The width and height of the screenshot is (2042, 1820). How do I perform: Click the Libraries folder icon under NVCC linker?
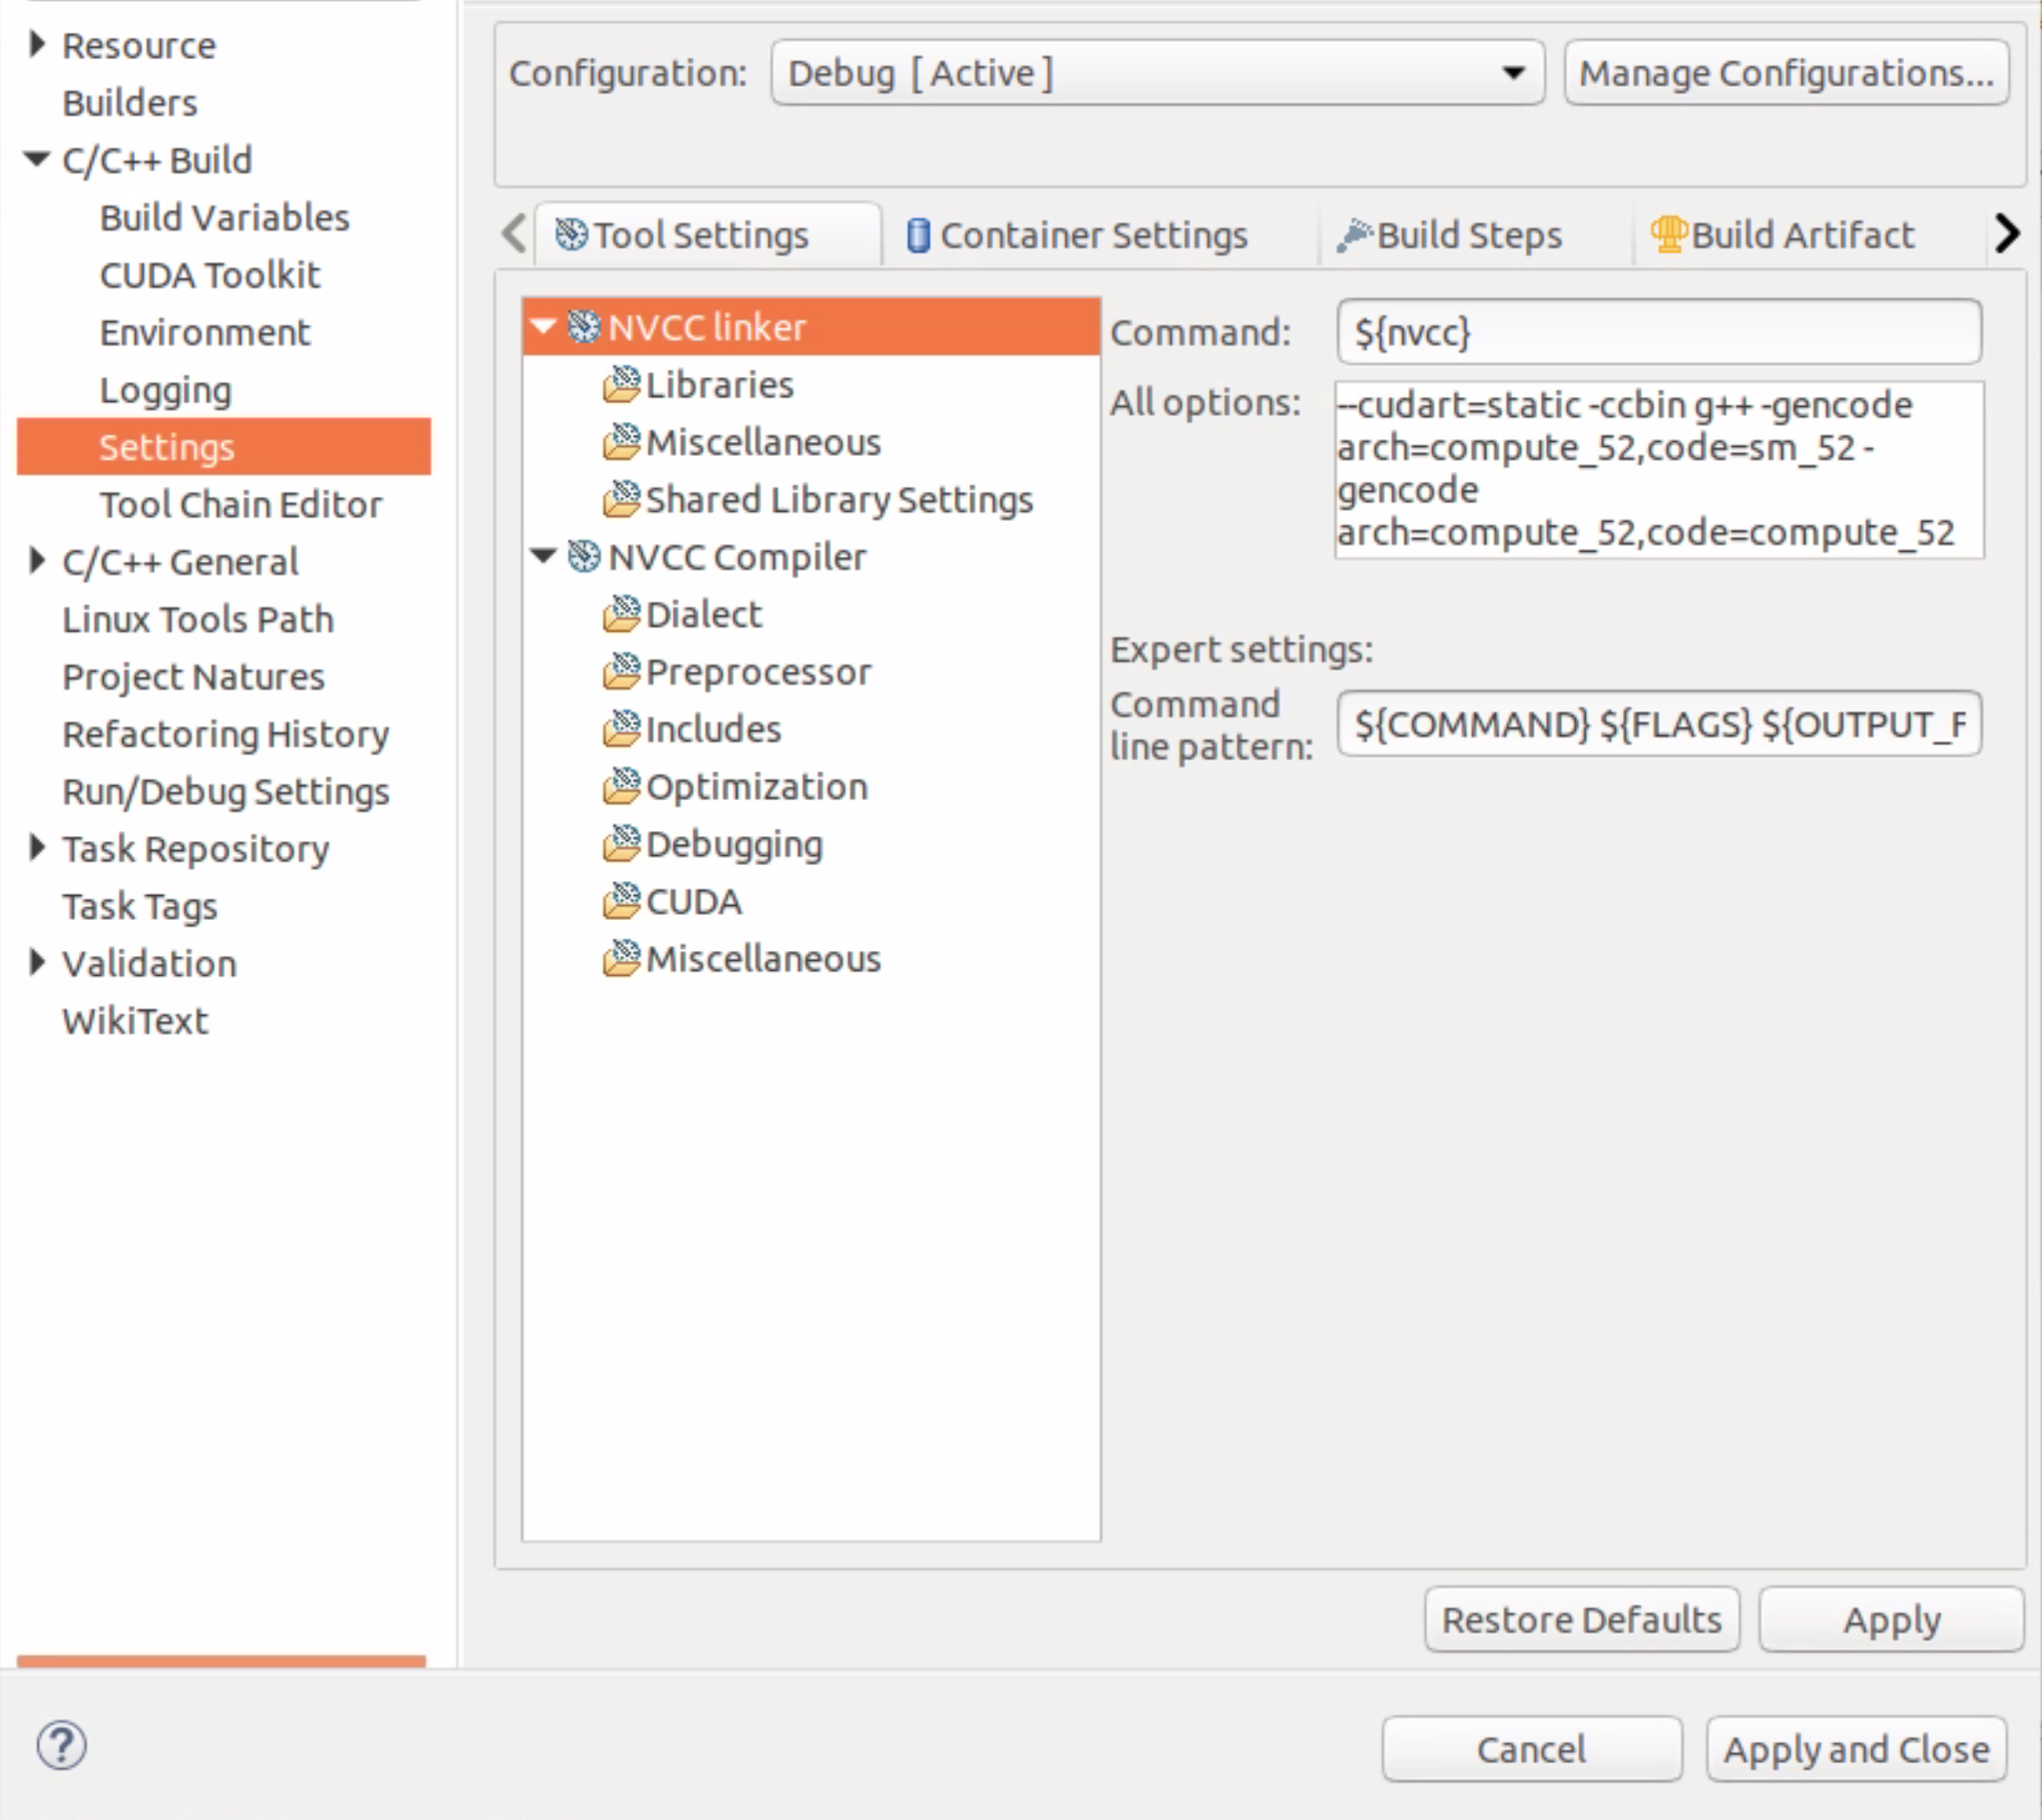[x=621, y=384]
